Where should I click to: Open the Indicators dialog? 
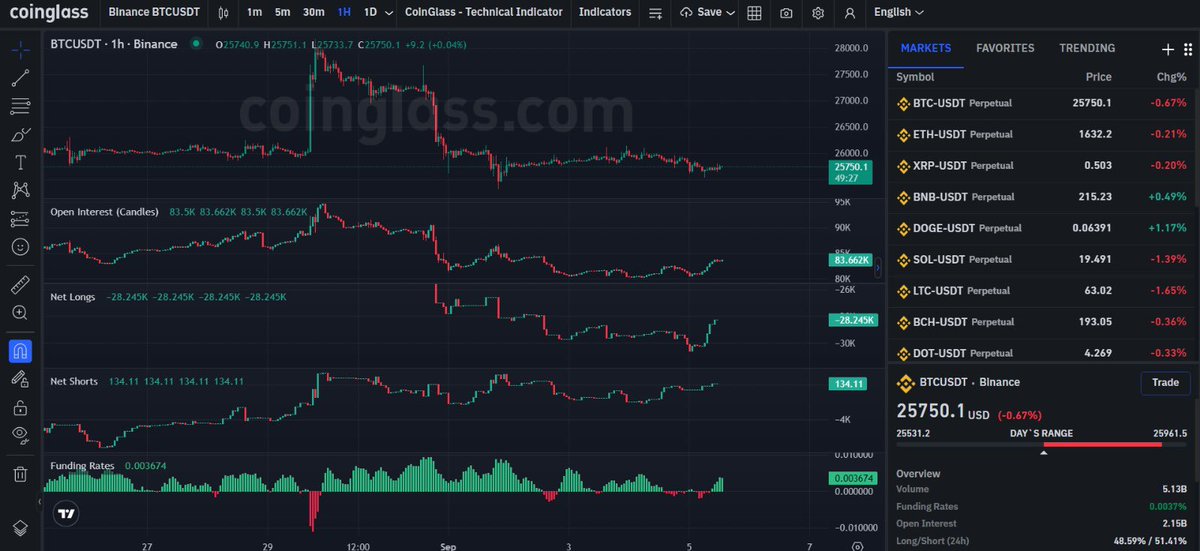point(605,13)
